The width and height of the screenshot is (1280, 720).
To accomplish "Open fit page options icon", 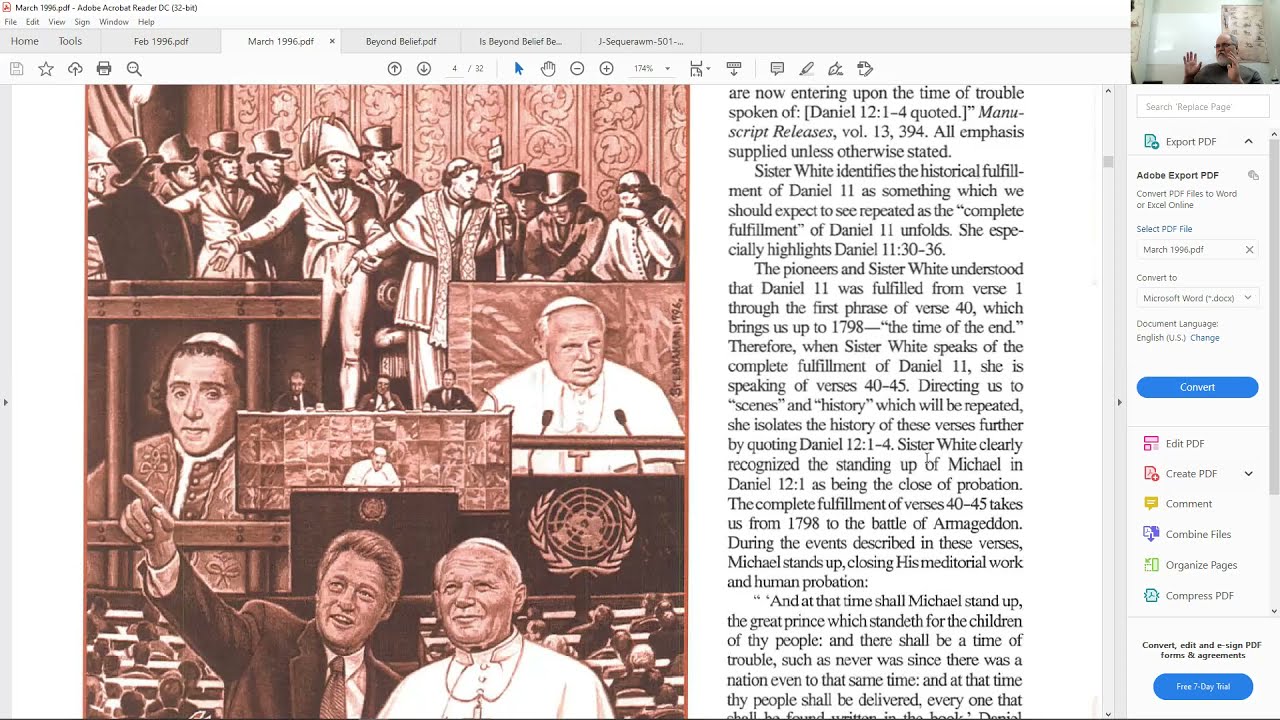I will click(699, 69).
